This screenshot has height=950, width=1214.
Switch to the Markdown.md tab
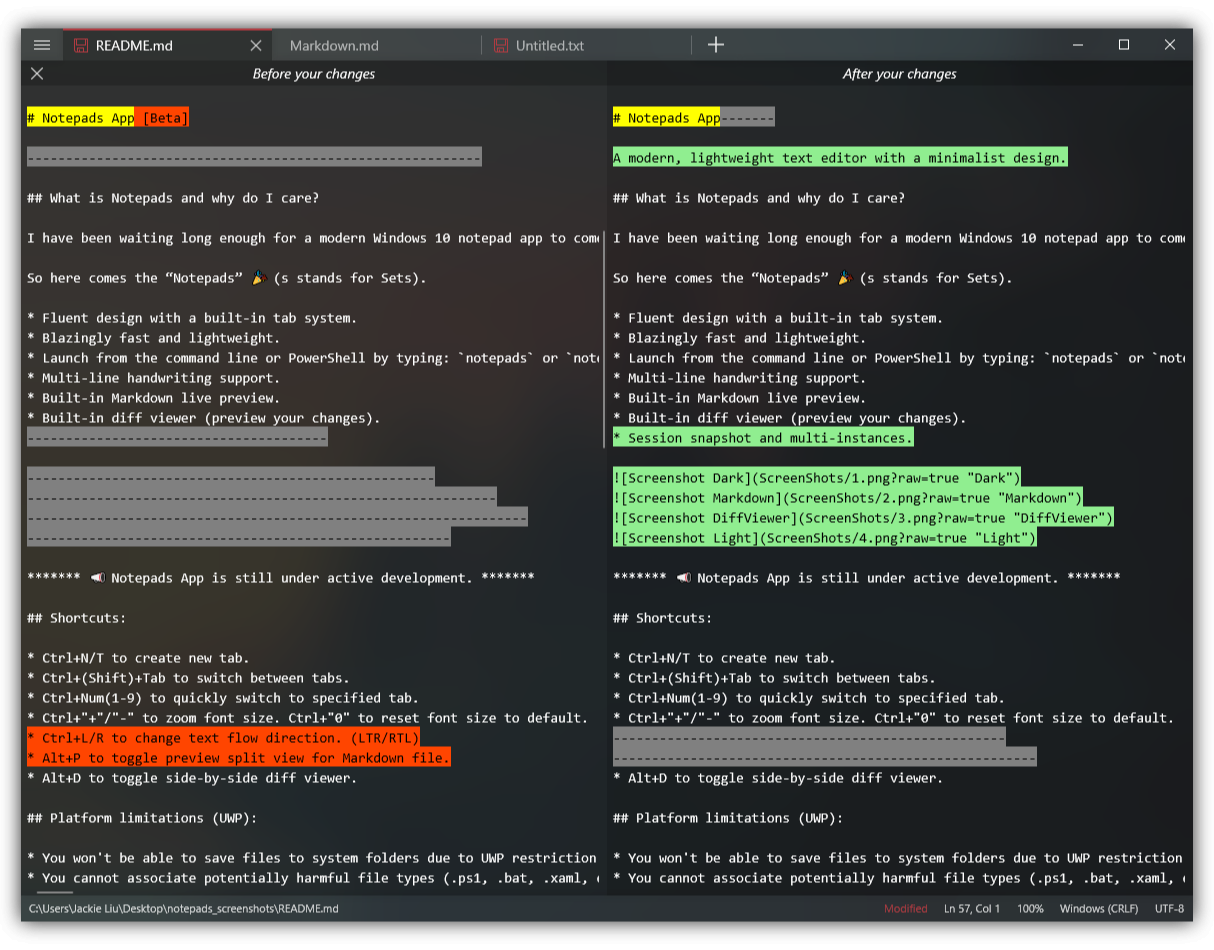[x=376, y=45]
